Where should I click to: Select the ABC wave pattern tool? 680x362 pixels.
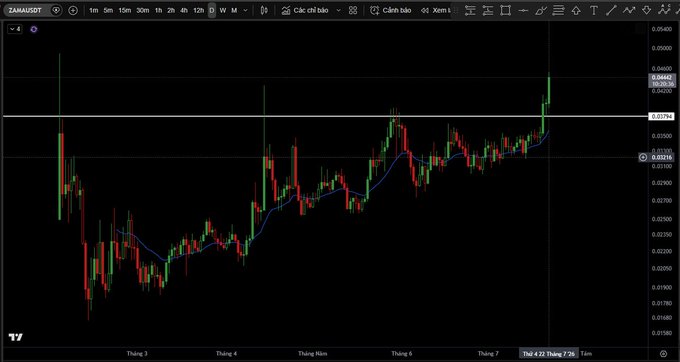pos(664,10)
